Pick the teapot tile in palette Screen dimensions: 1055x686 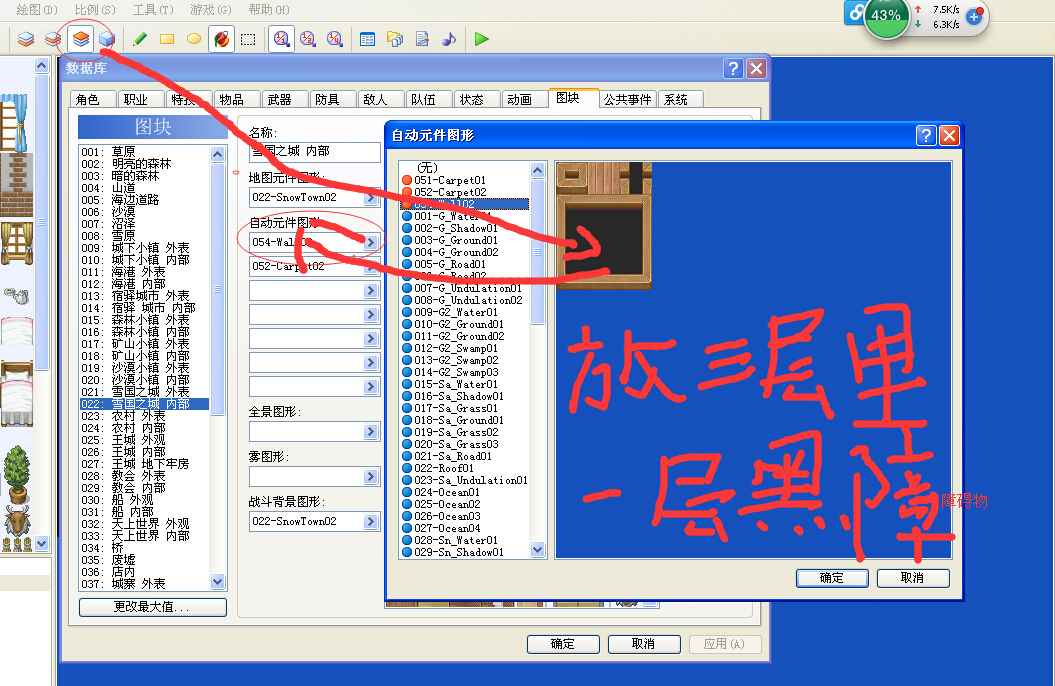(x=15, y=295)
